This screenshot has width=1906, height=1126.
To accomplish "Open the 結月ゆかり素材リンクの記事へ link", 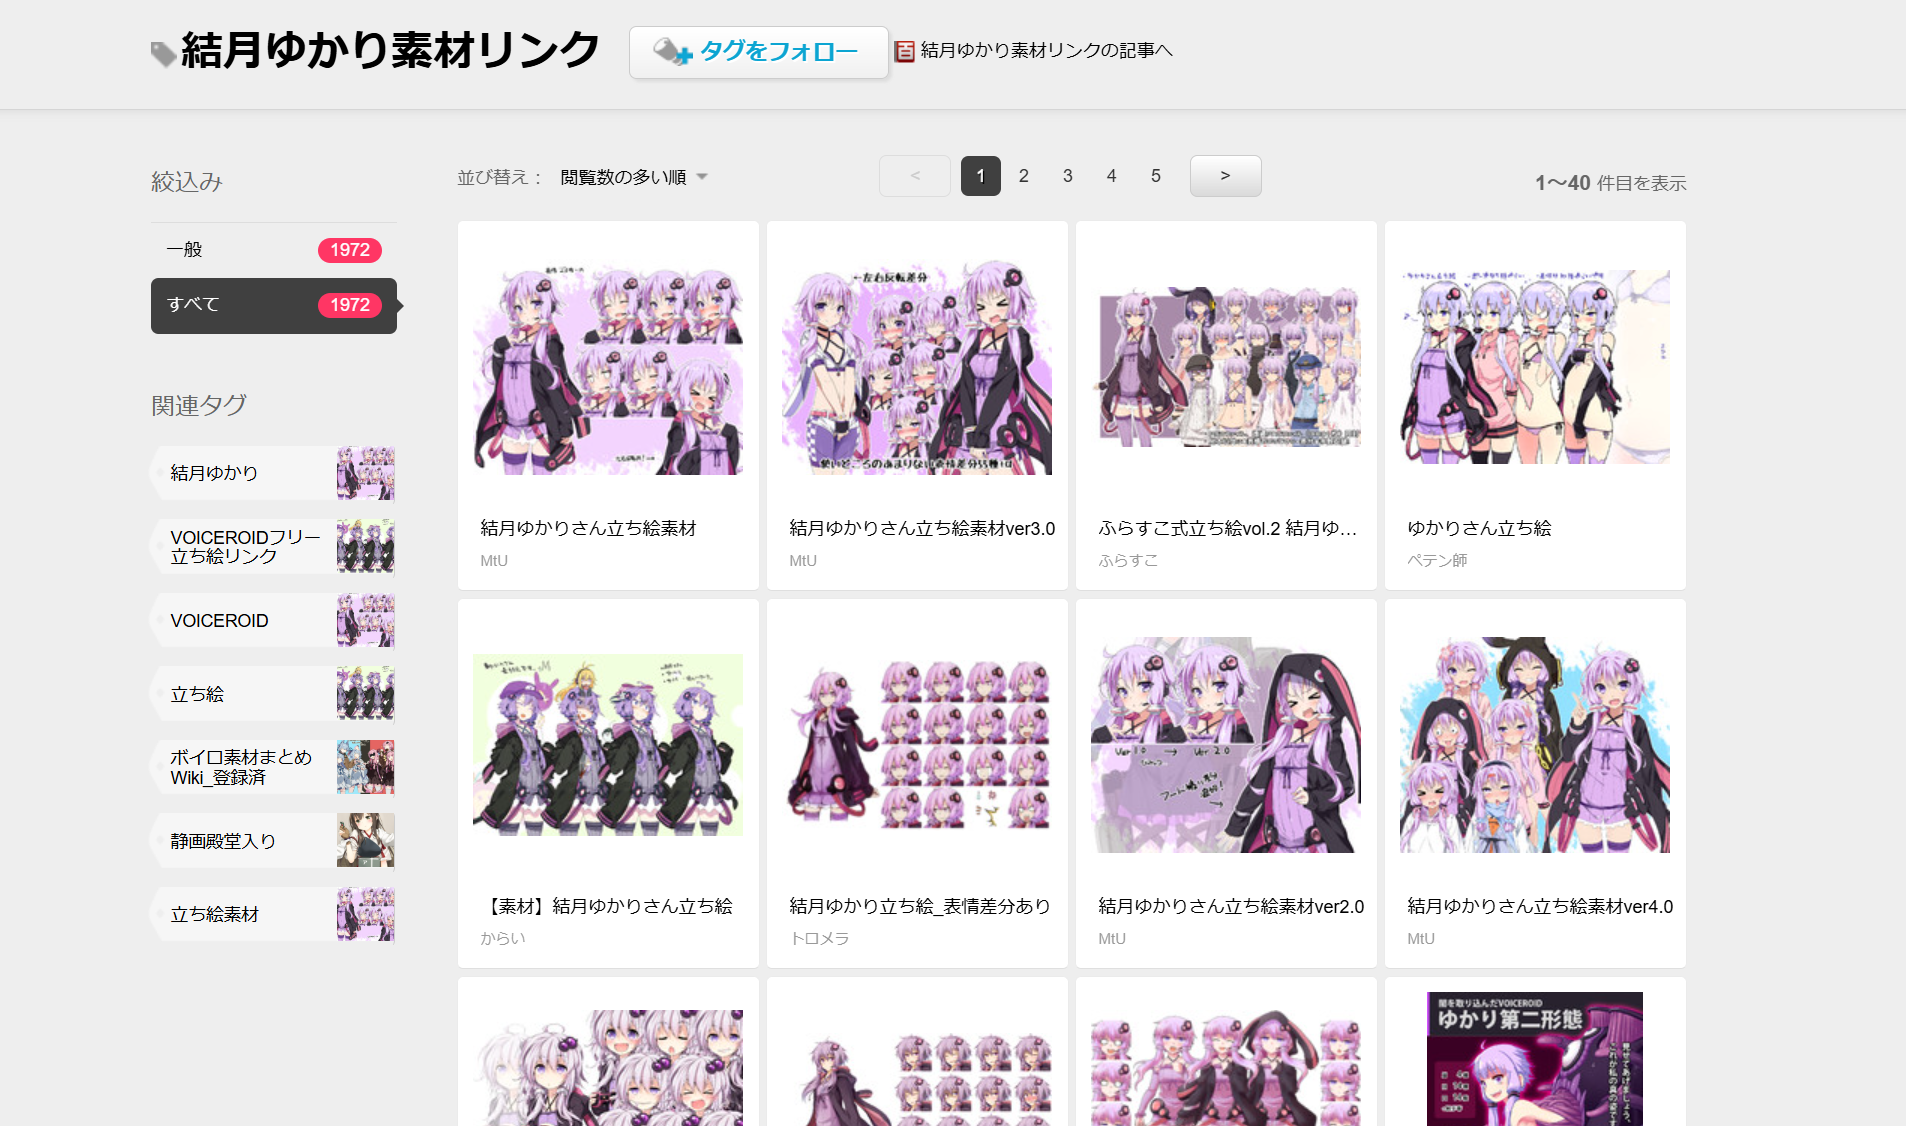I will [1045, 50].
